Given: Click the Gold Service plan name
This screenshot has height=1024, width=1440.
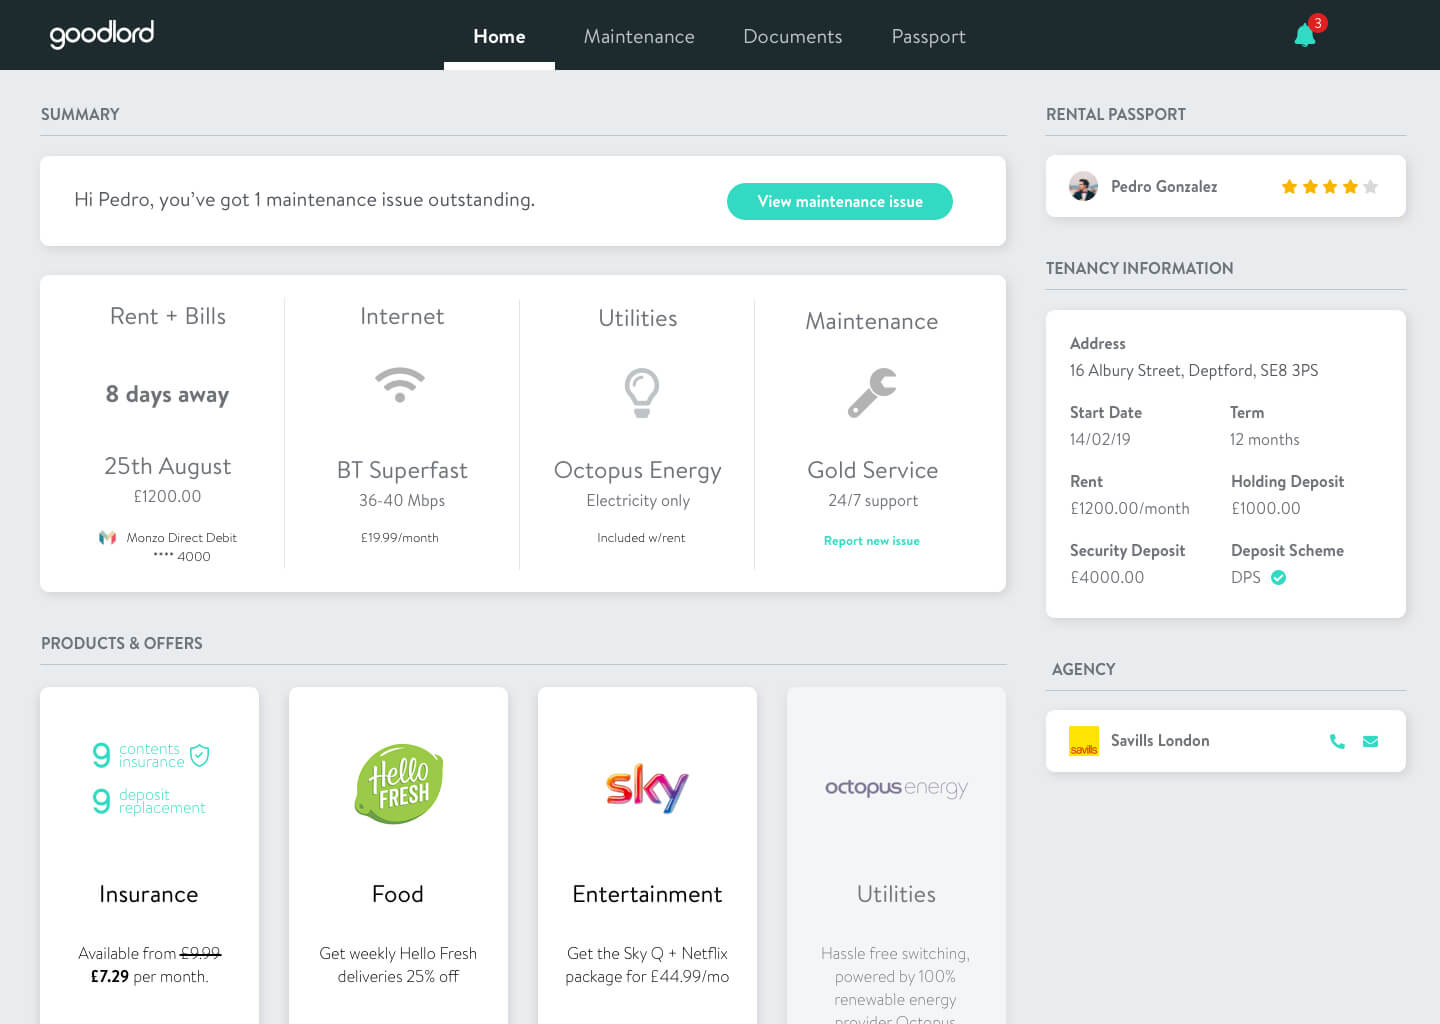Looking at the screenshot, I should [x=873, y=470].
